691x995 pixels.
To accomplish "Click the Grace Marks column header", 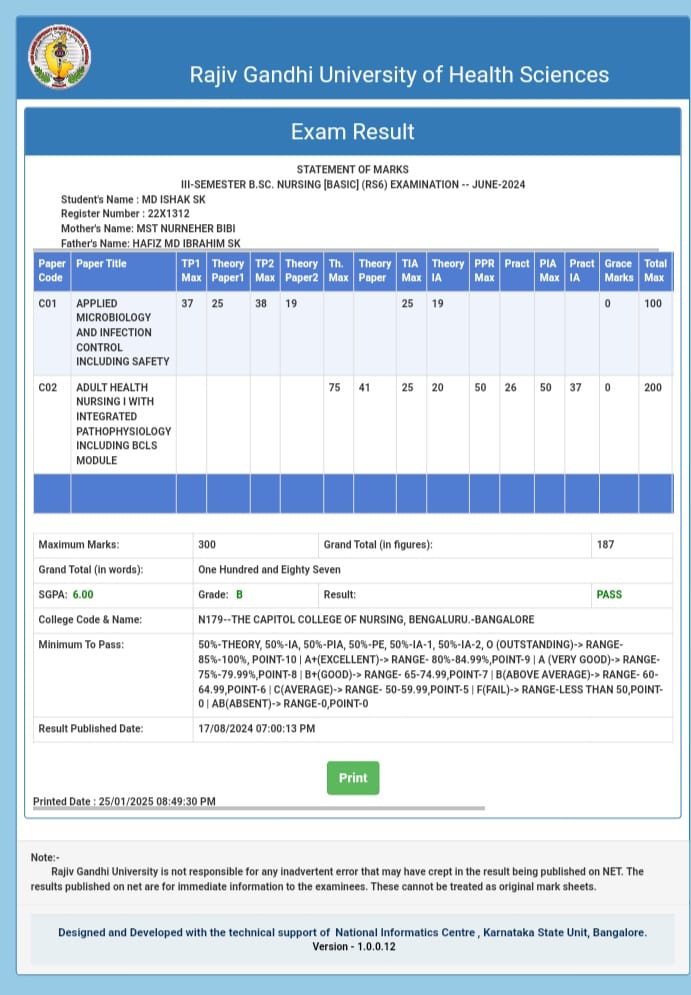I will [619, 270].
